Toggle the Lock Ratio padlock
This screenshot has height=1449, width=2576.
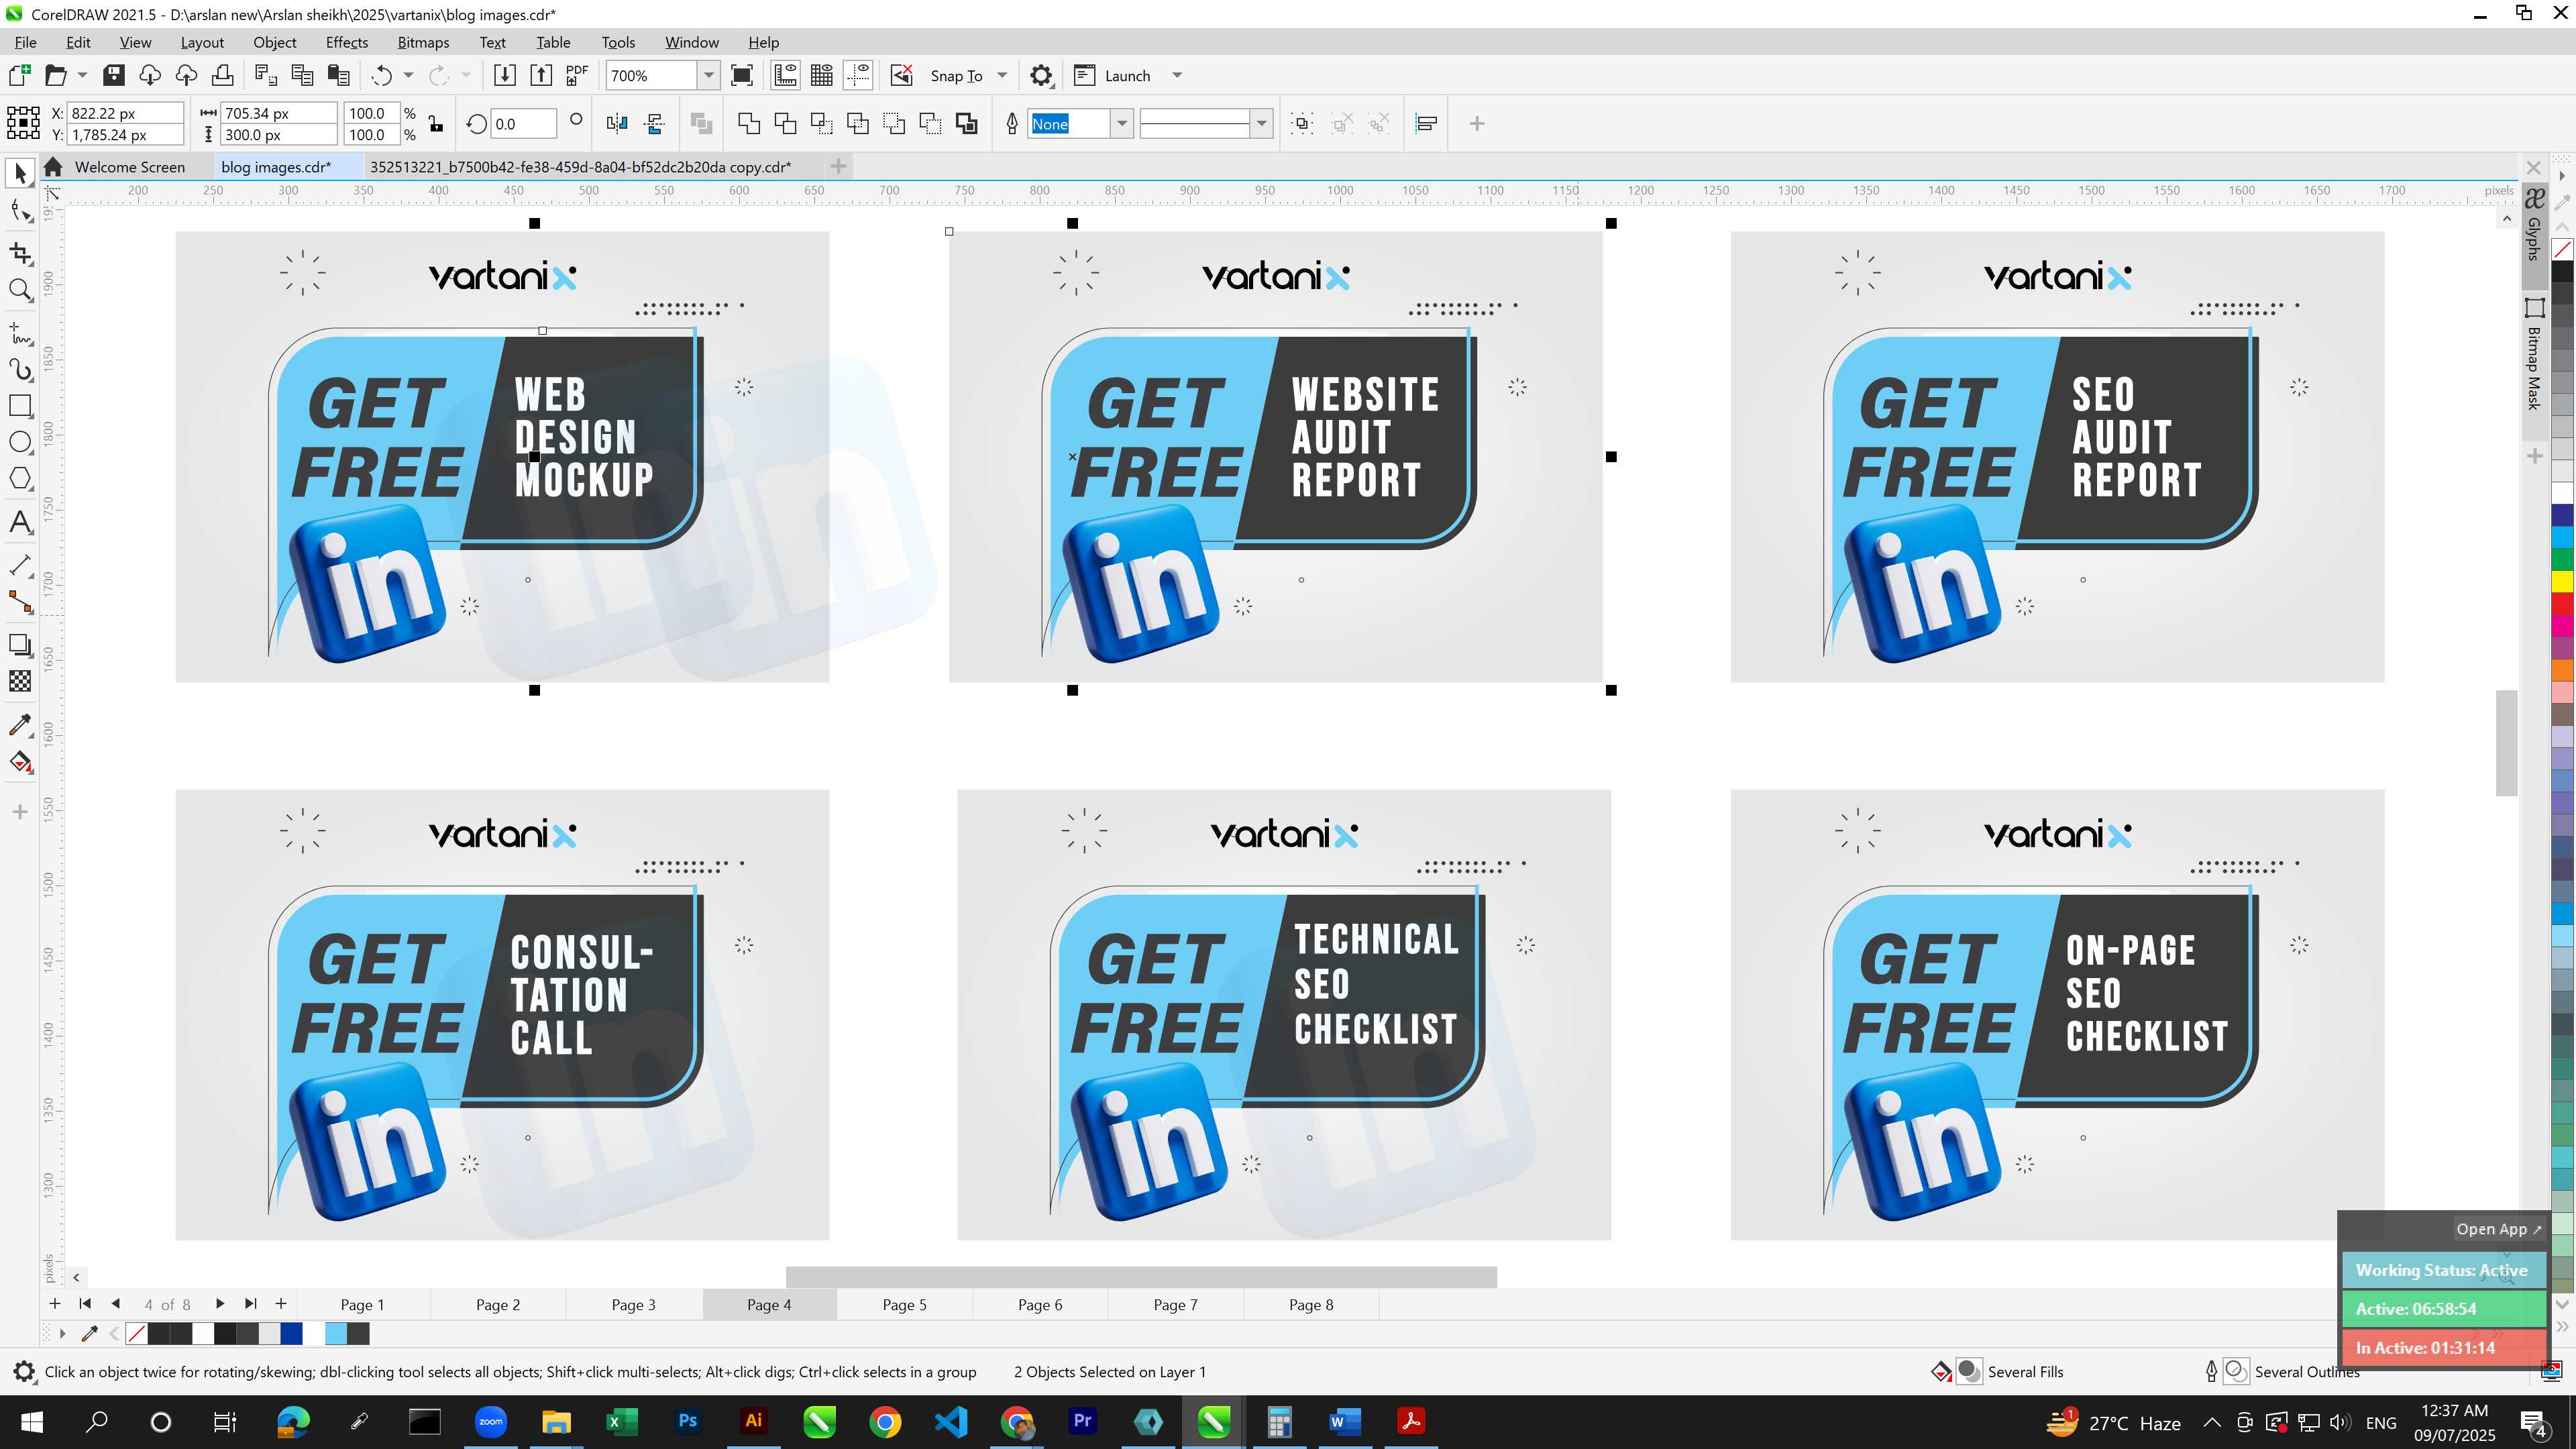tap(436, 124)
